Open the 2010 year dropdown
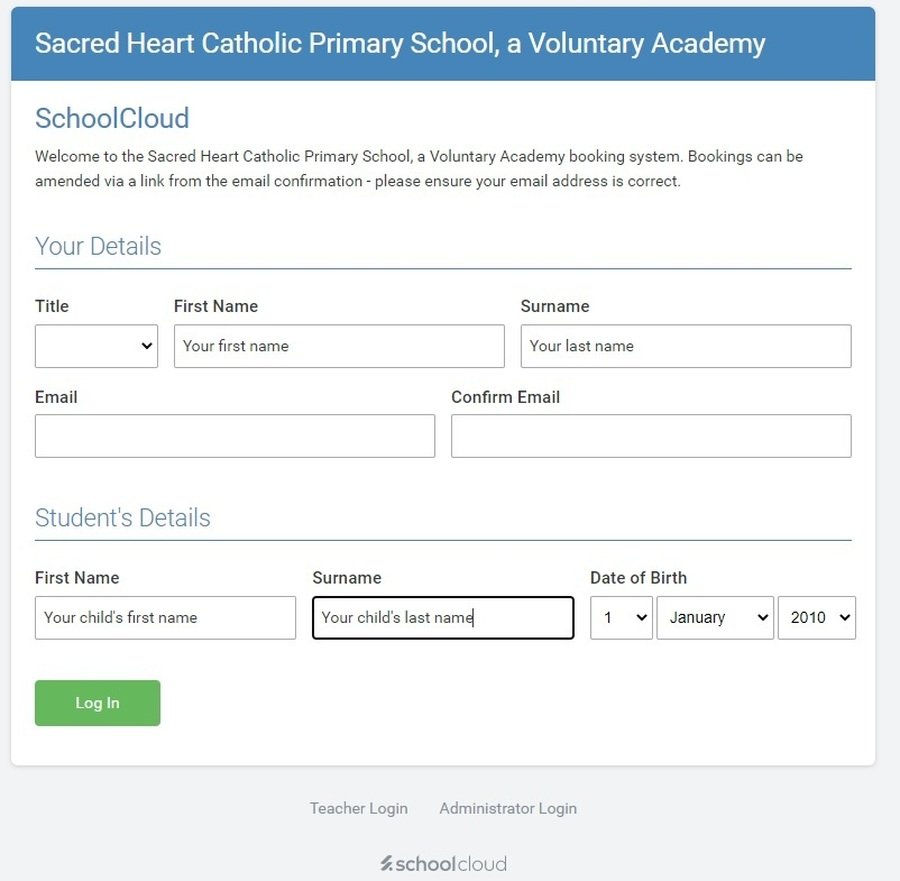Screen dimensions: 900x881 point(817,618)
